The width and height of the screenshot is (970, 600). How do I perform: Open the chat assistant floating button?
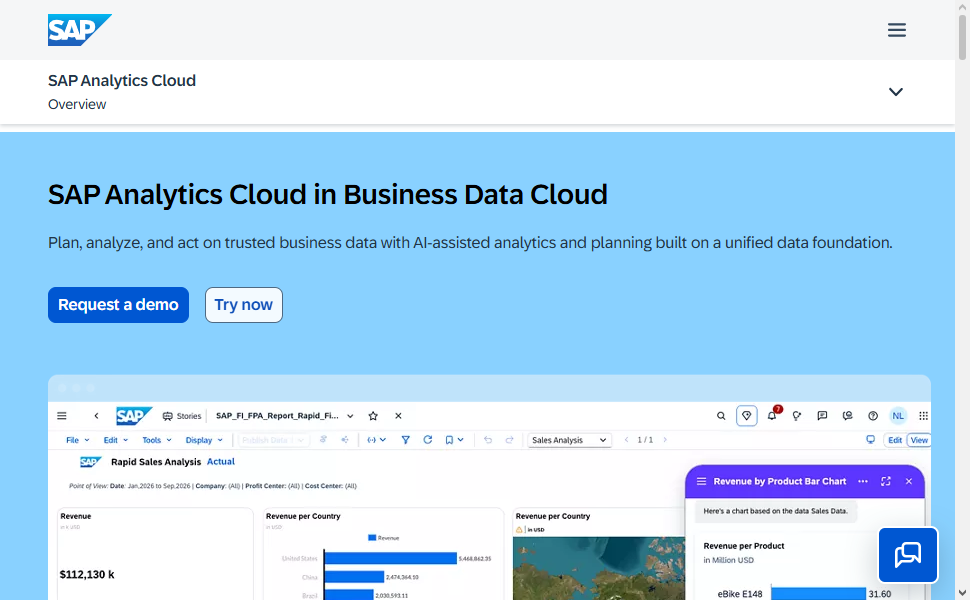pos(908,555)
